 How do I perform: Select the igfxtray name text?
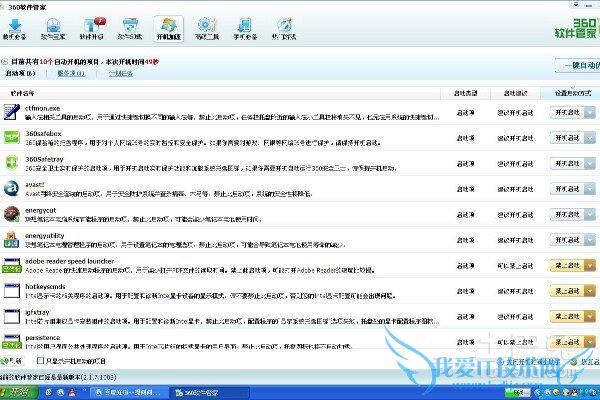point(37,312)
